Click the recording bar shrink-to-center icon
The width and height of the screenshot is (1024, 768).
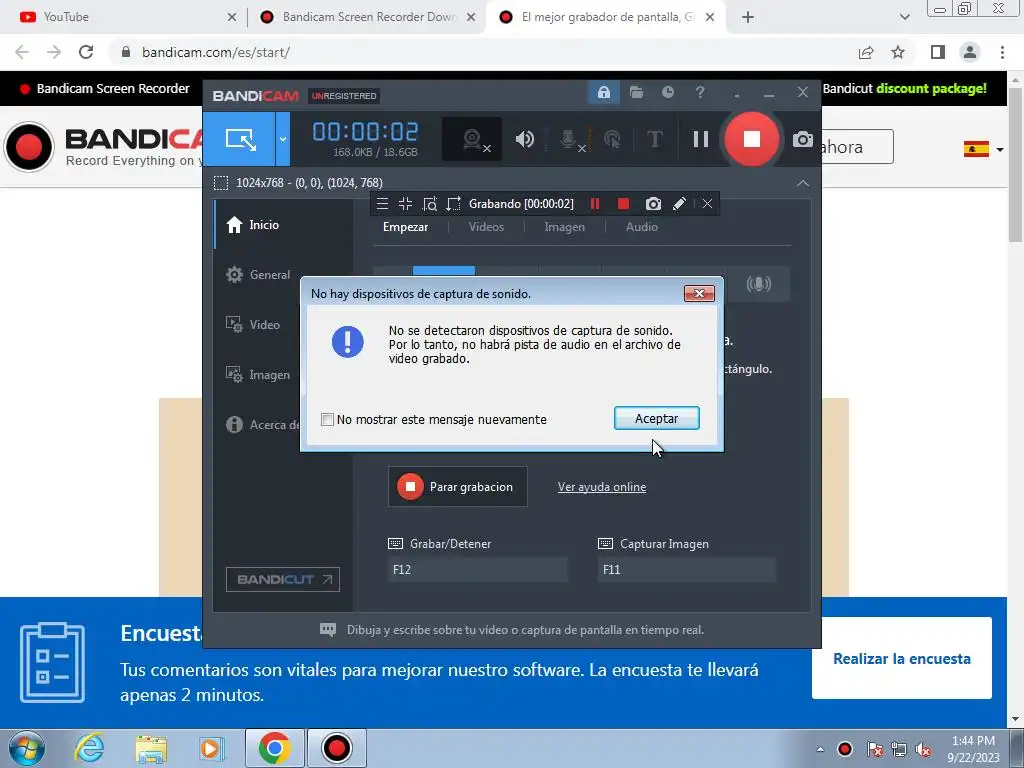pyautogui.click(x=406, y=204)
